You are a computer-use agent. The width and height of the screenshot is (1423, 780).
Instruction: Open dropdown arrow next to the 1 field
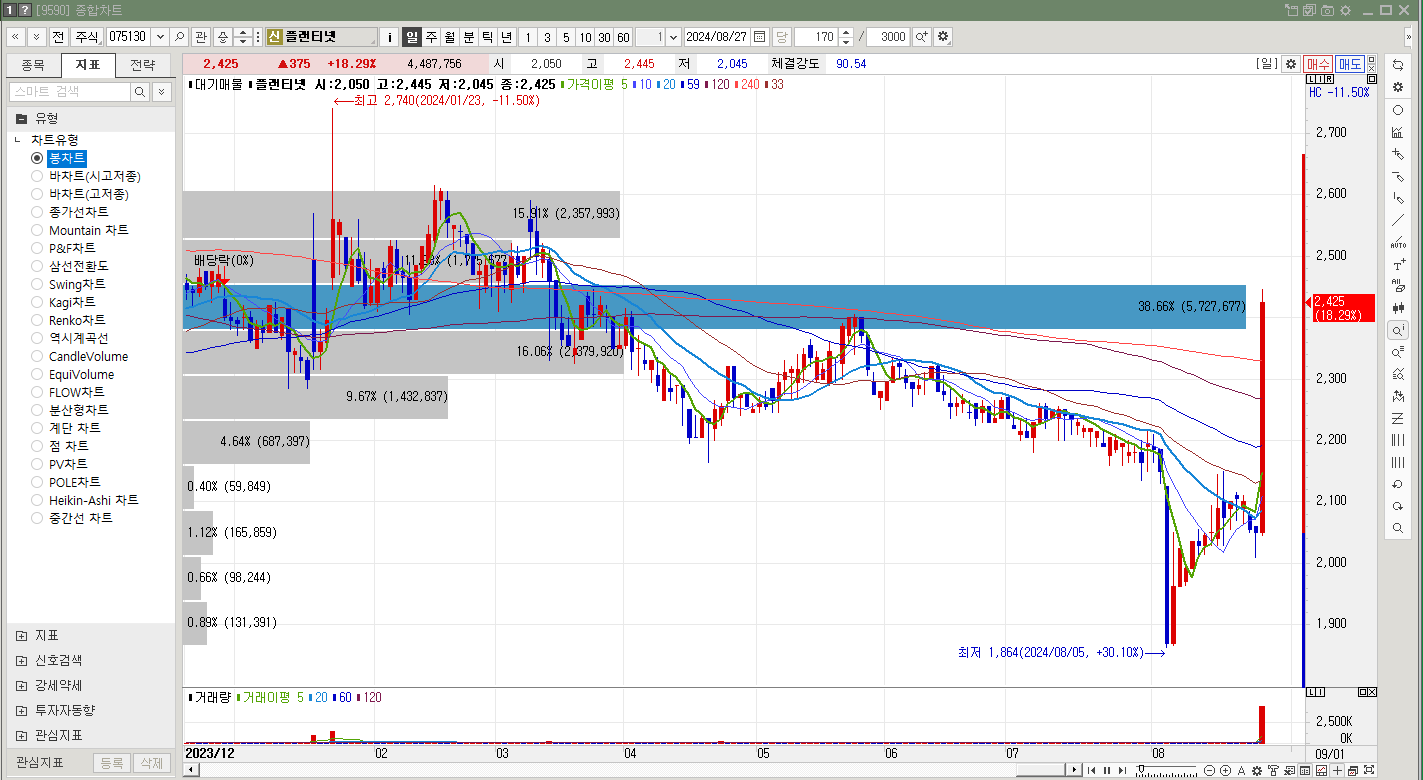coord(673,37)
